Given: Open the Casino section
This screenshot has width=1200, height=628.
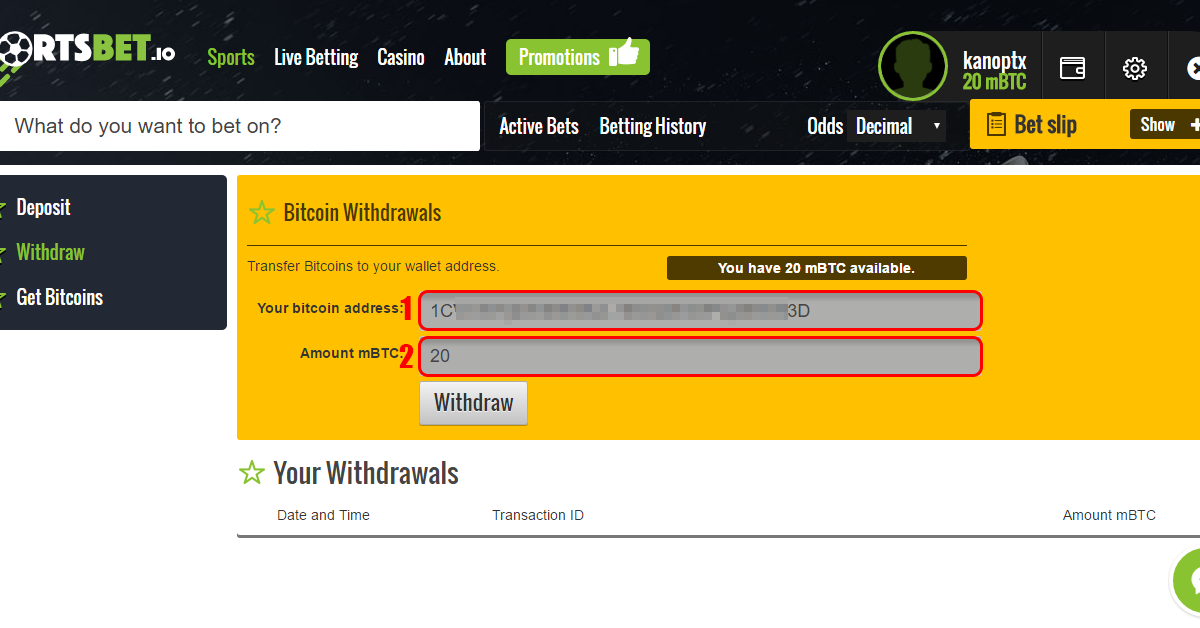Looking at the screenshot, I should tap(401, 57).
